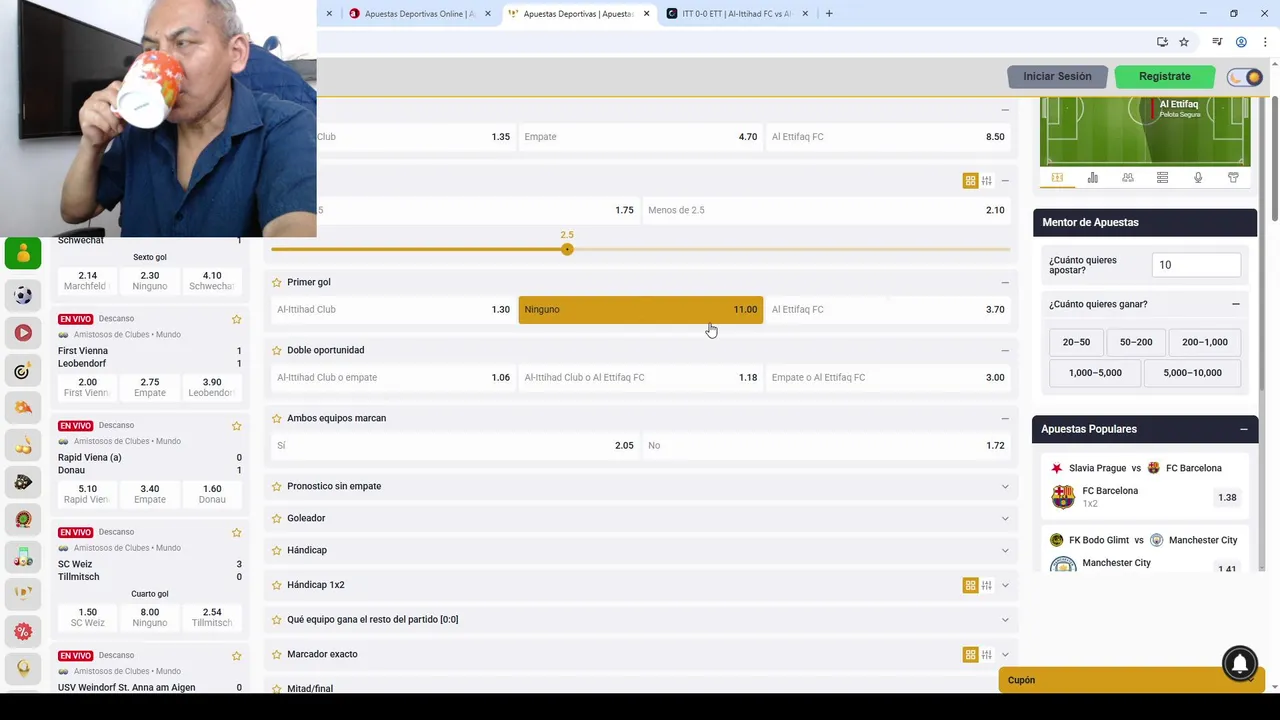1280x720 pixels.
Task: Select the Ninguno 11.00 first goal bet
Action: [x=641, y=310]
